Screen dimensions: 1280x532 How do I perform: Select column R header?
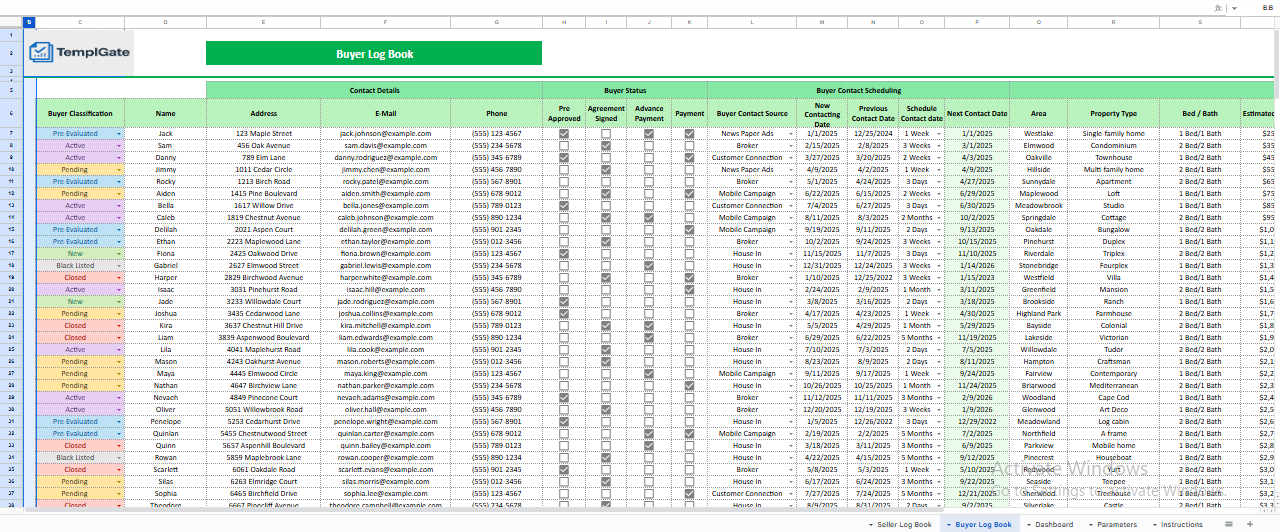click(x=1113, y=22)
